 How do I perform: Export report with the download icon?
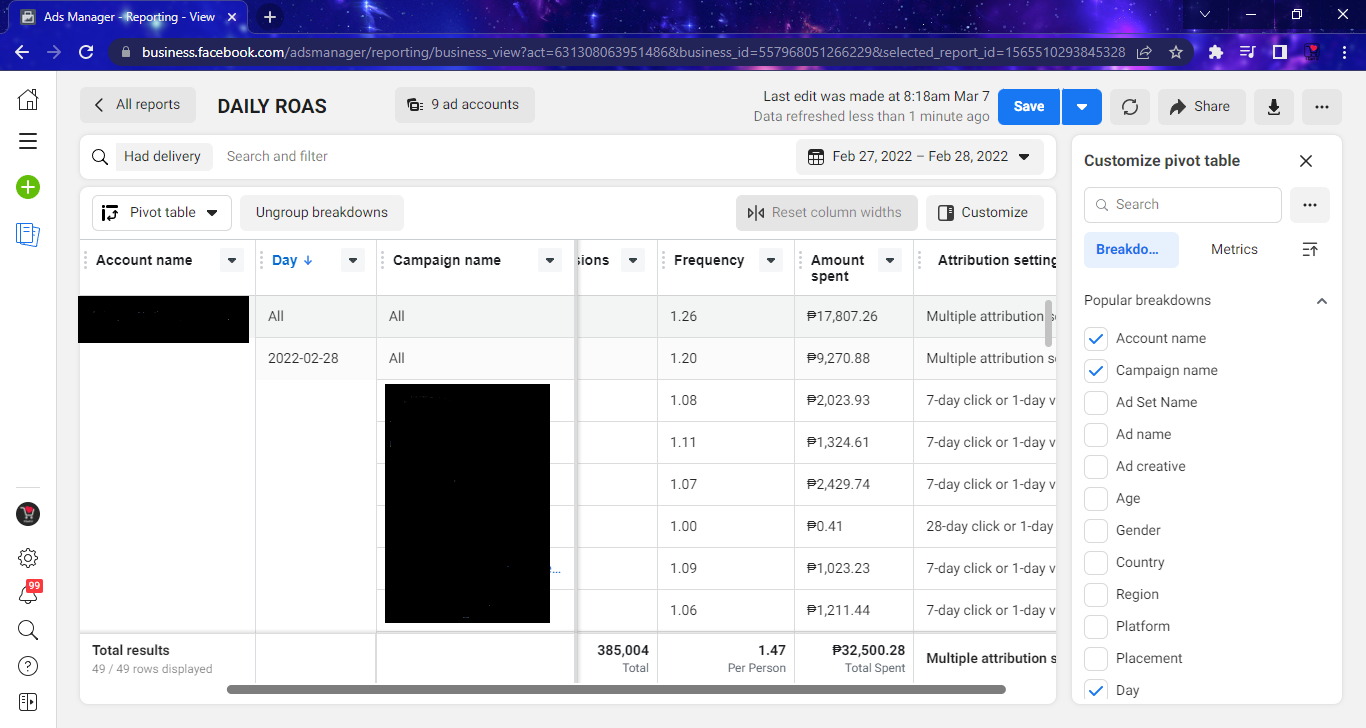point(1274,107)
